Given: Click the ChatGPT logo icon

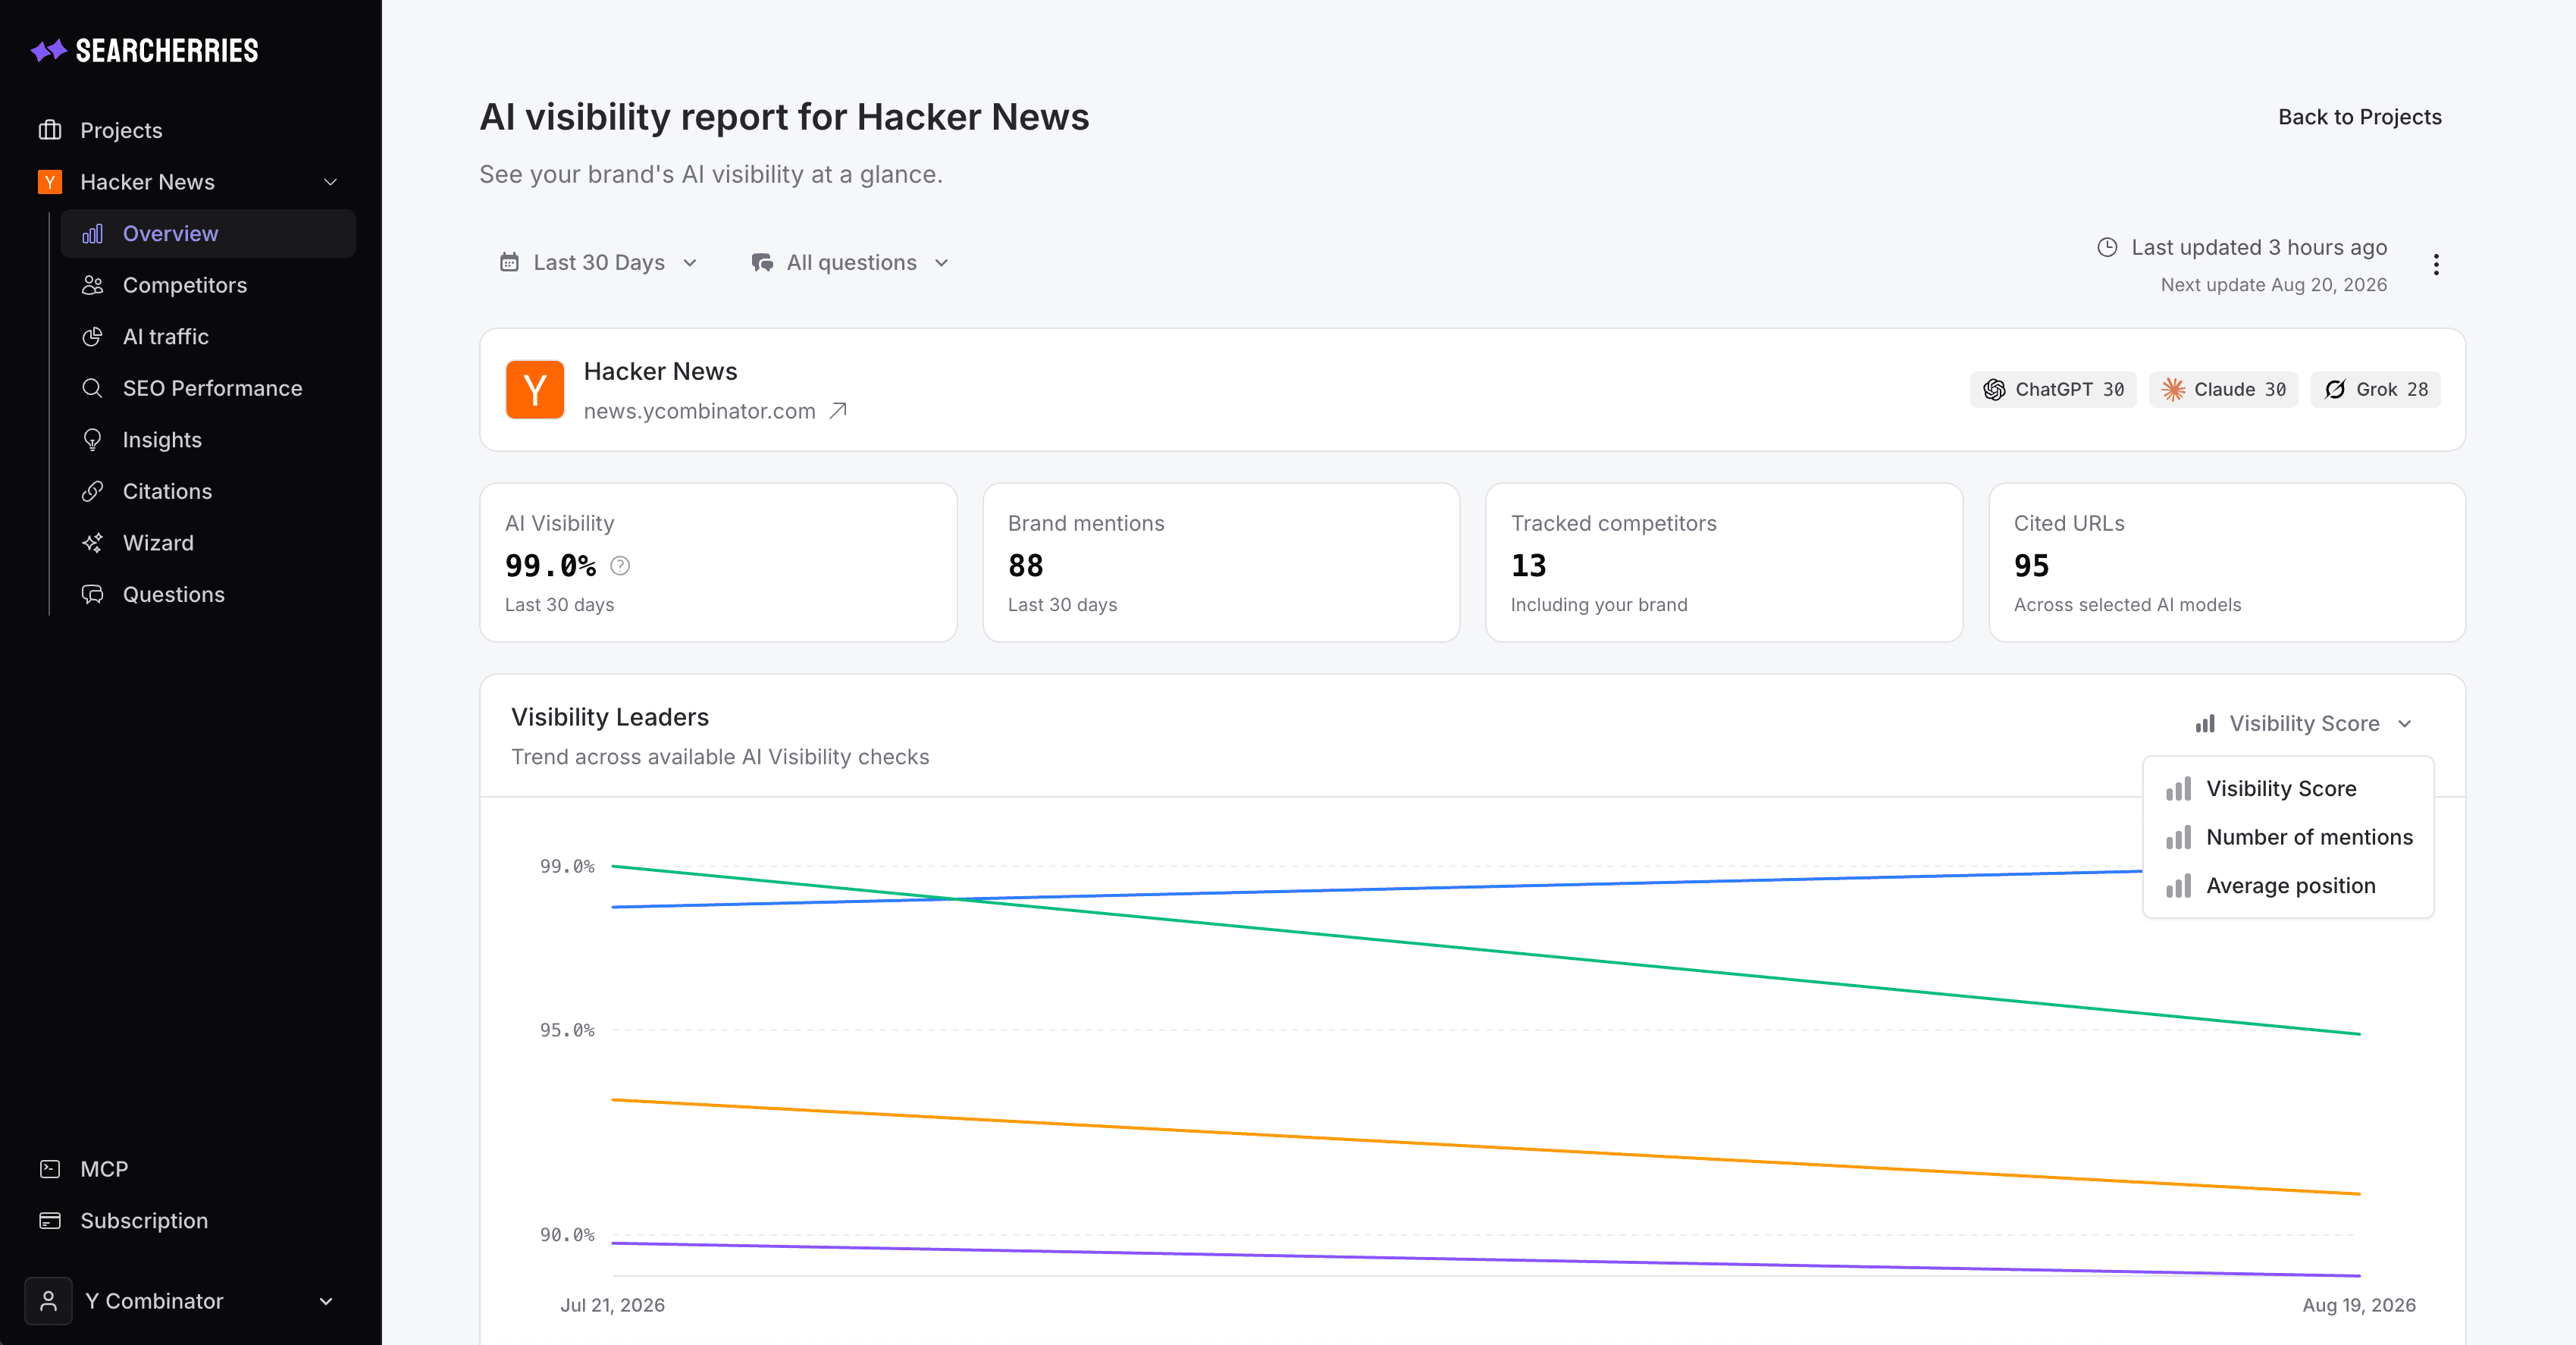Looking at the screenshot, I should click(1994, 389).
